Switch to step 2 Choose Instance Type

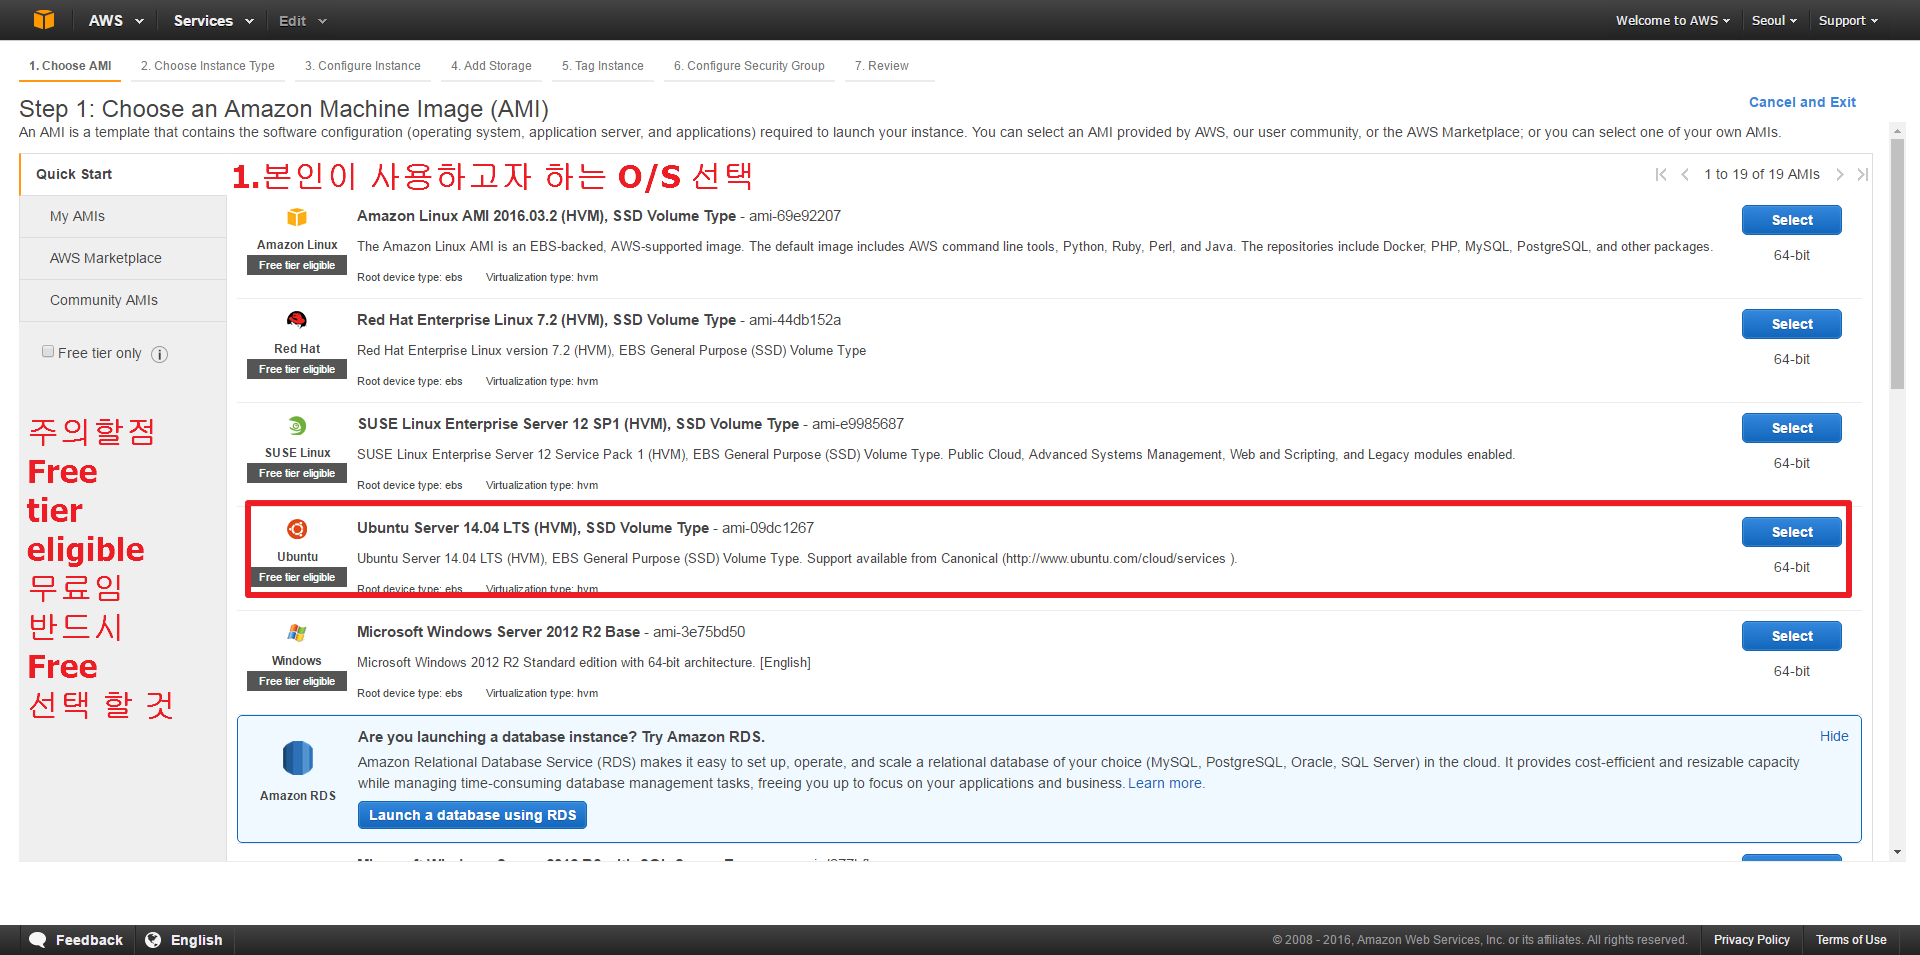(207, 66)
